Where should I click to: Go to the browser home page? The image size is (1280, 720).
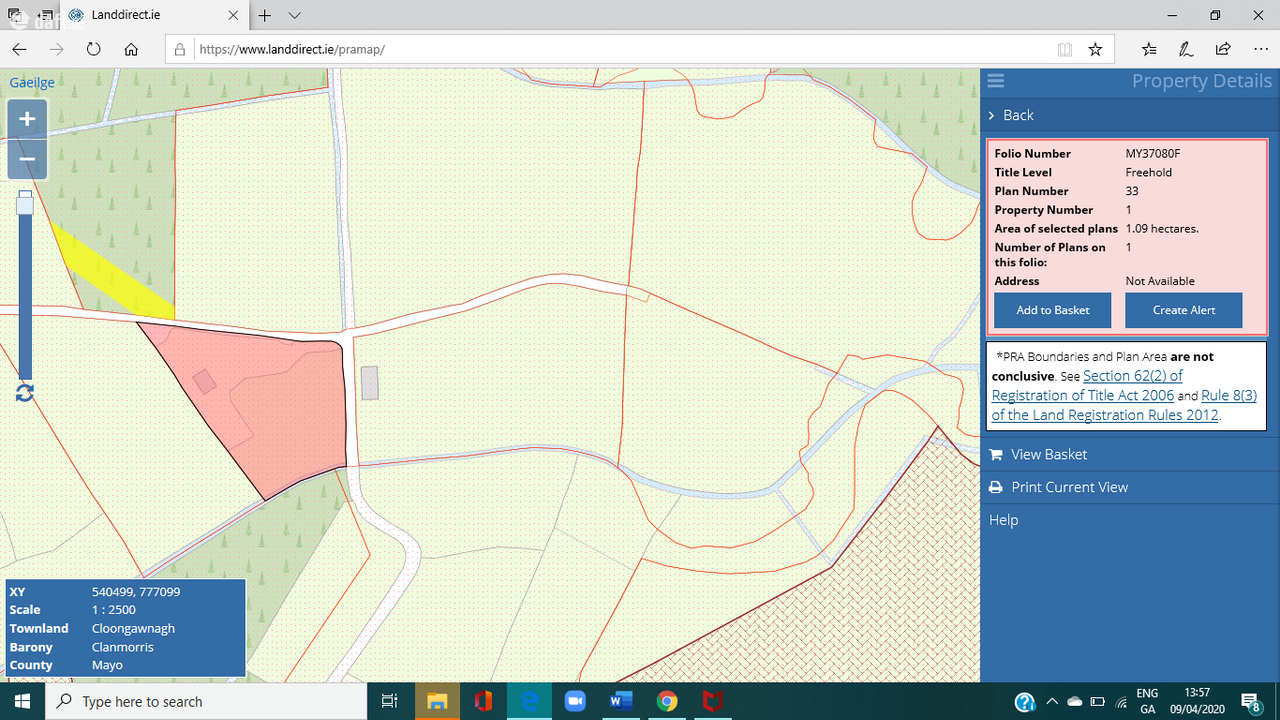(131, 49)
